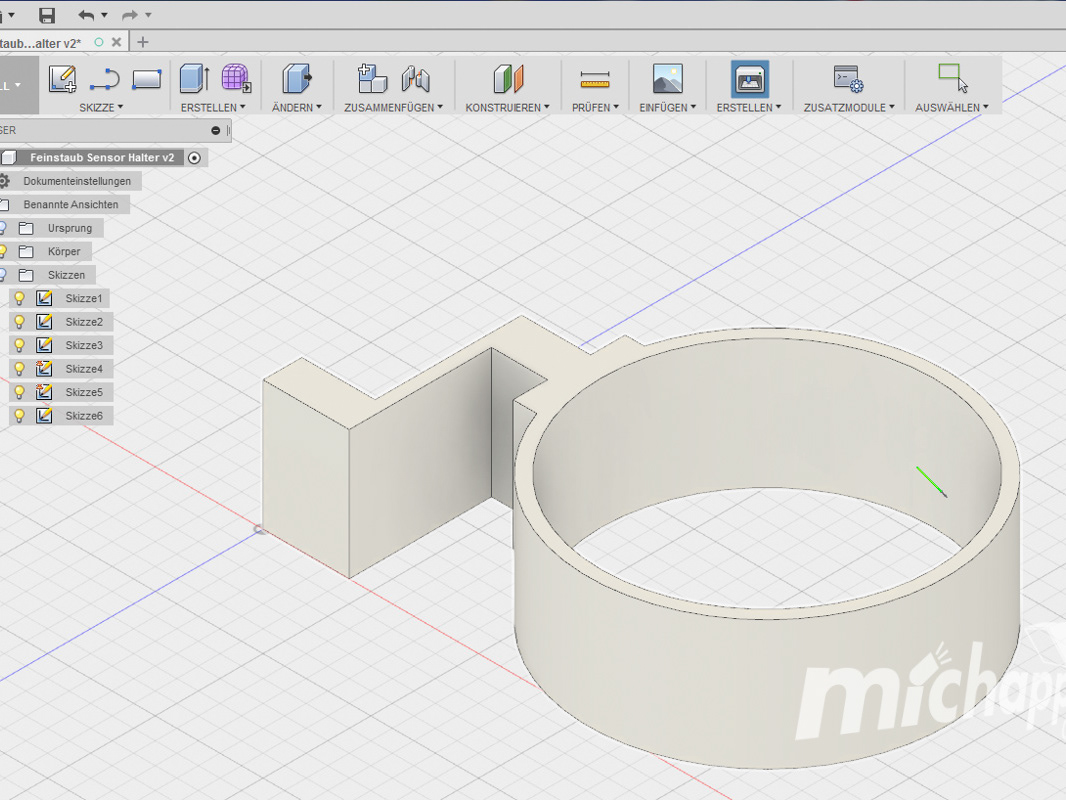Image resolution: width=1066 pixels, height=800 pixels.
Task: Click the Insert image icon
Action: [668, 79]
